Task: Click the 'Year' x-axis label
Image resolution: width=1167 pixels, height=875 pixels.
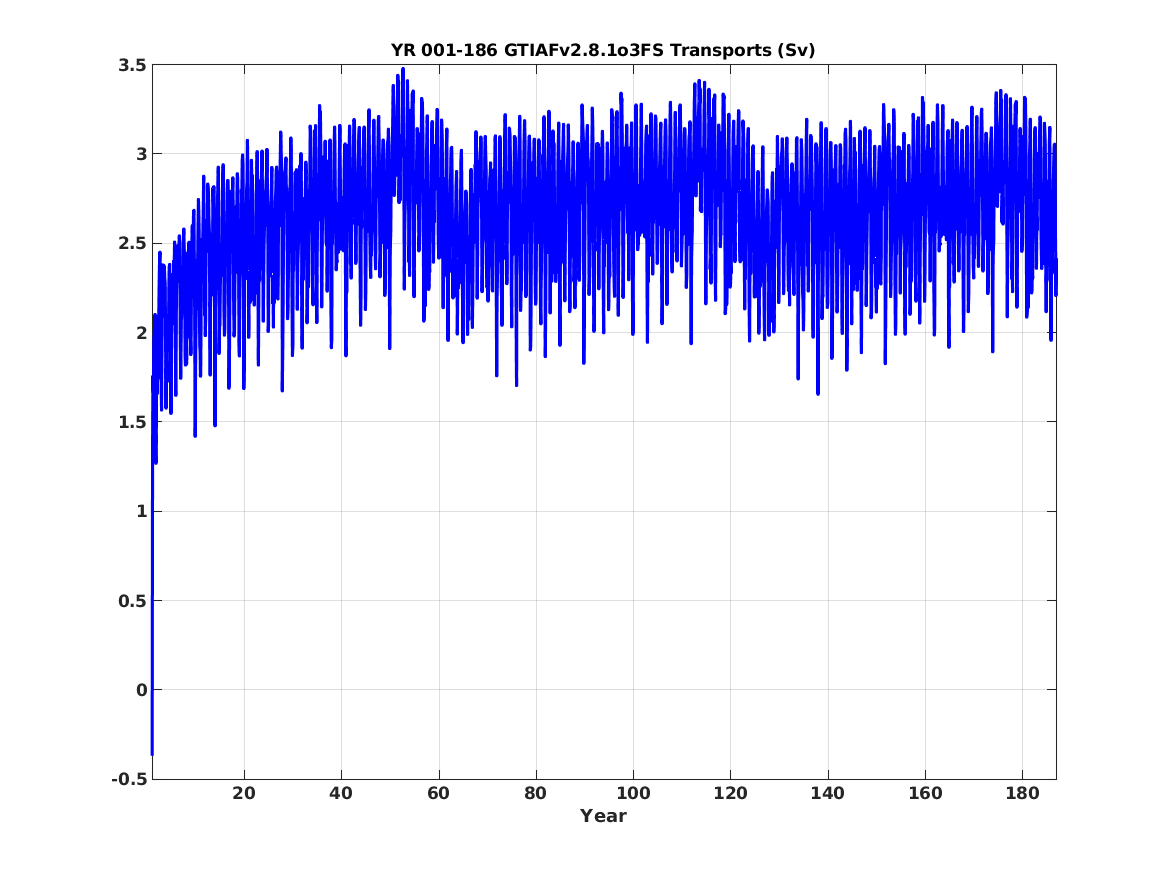Action: pos(603,816)
